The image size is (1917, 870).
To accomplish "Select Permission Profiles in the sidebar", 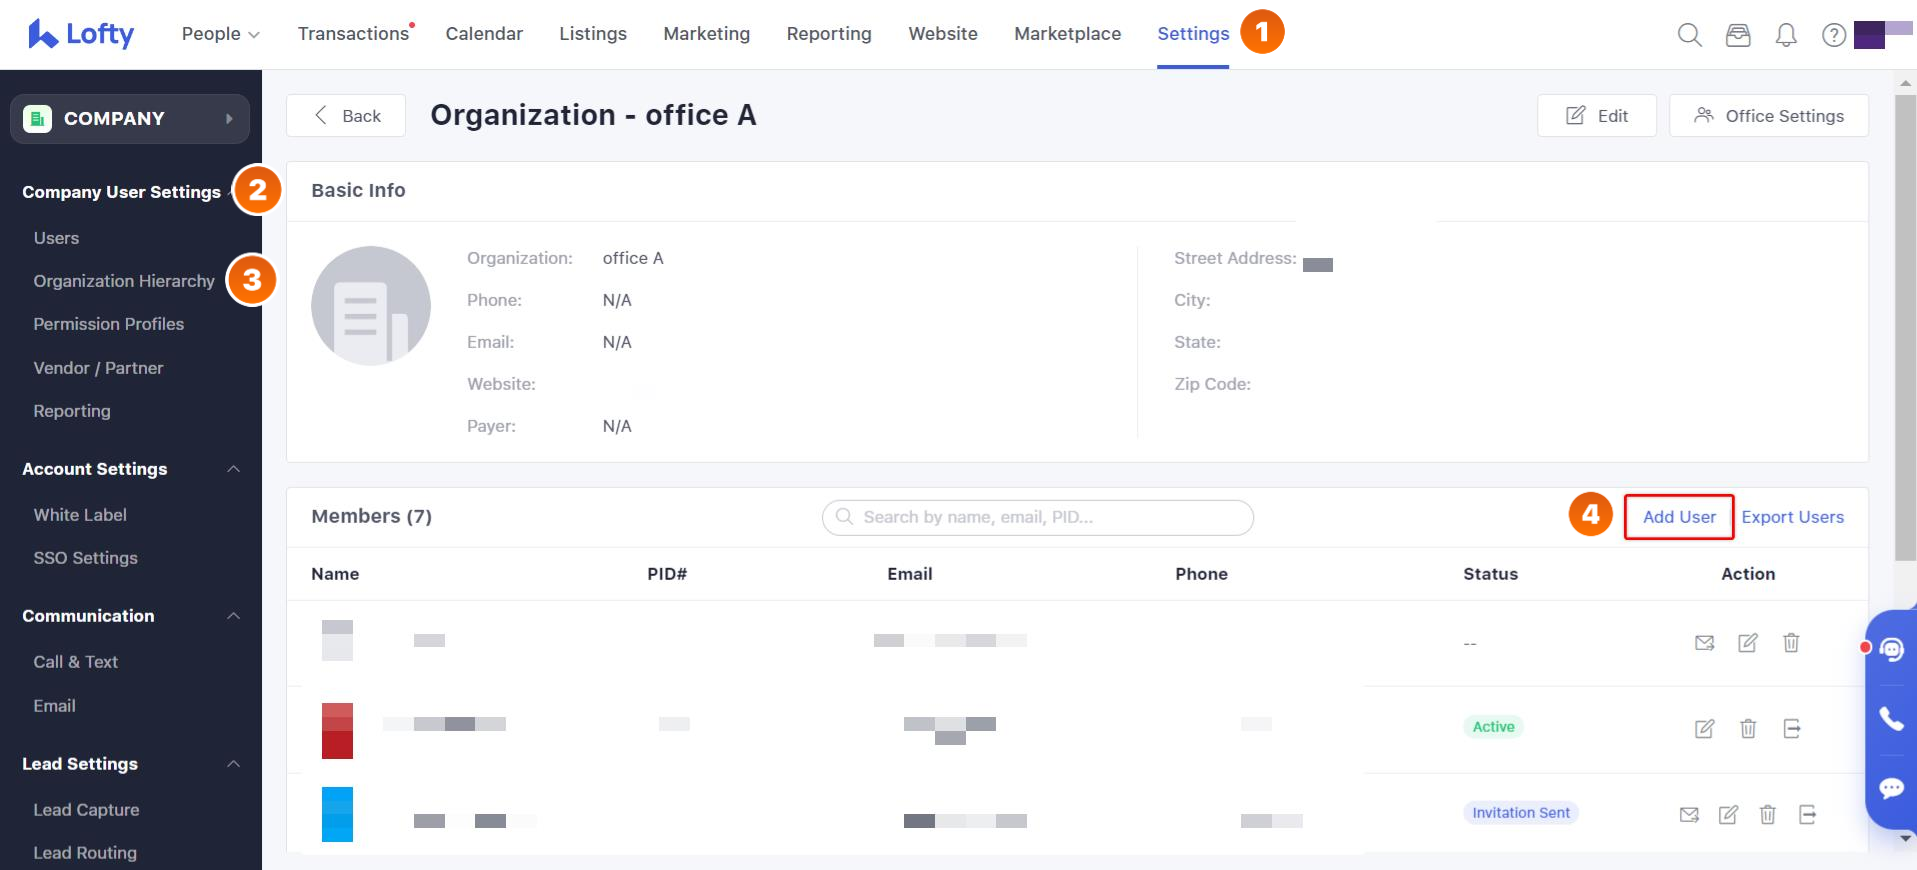I will tap(108, 324).
